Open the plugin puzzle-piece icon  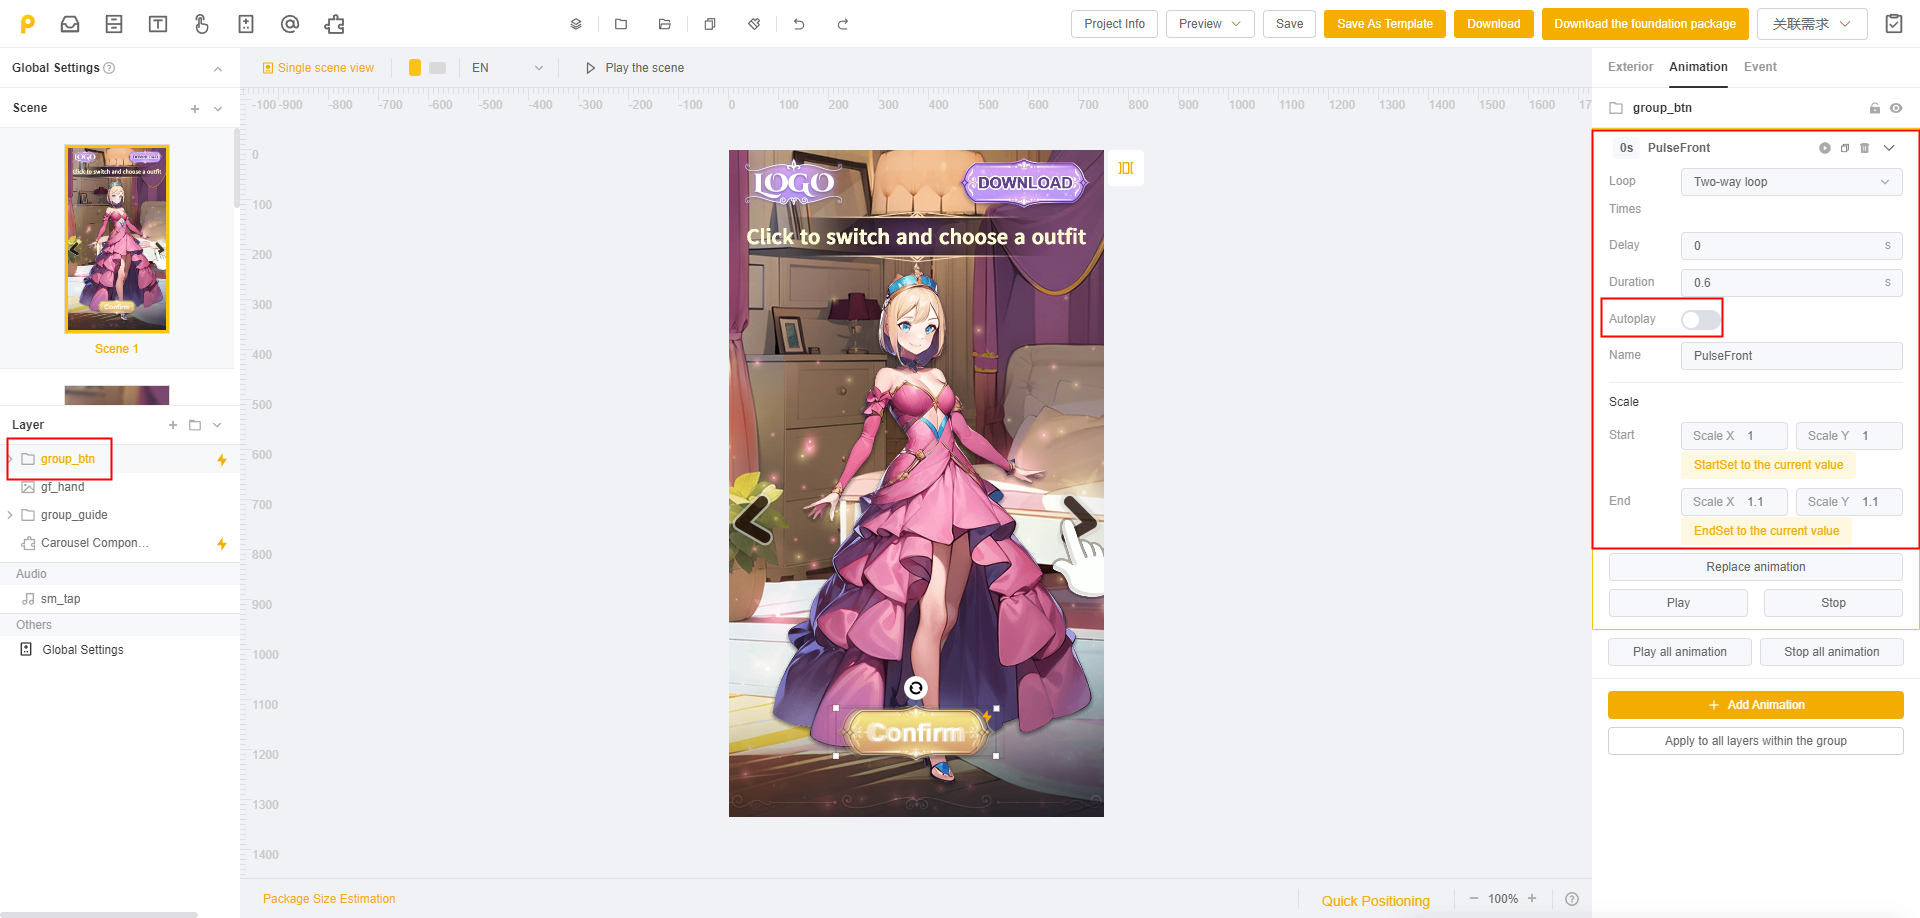(x=334, y=24)
